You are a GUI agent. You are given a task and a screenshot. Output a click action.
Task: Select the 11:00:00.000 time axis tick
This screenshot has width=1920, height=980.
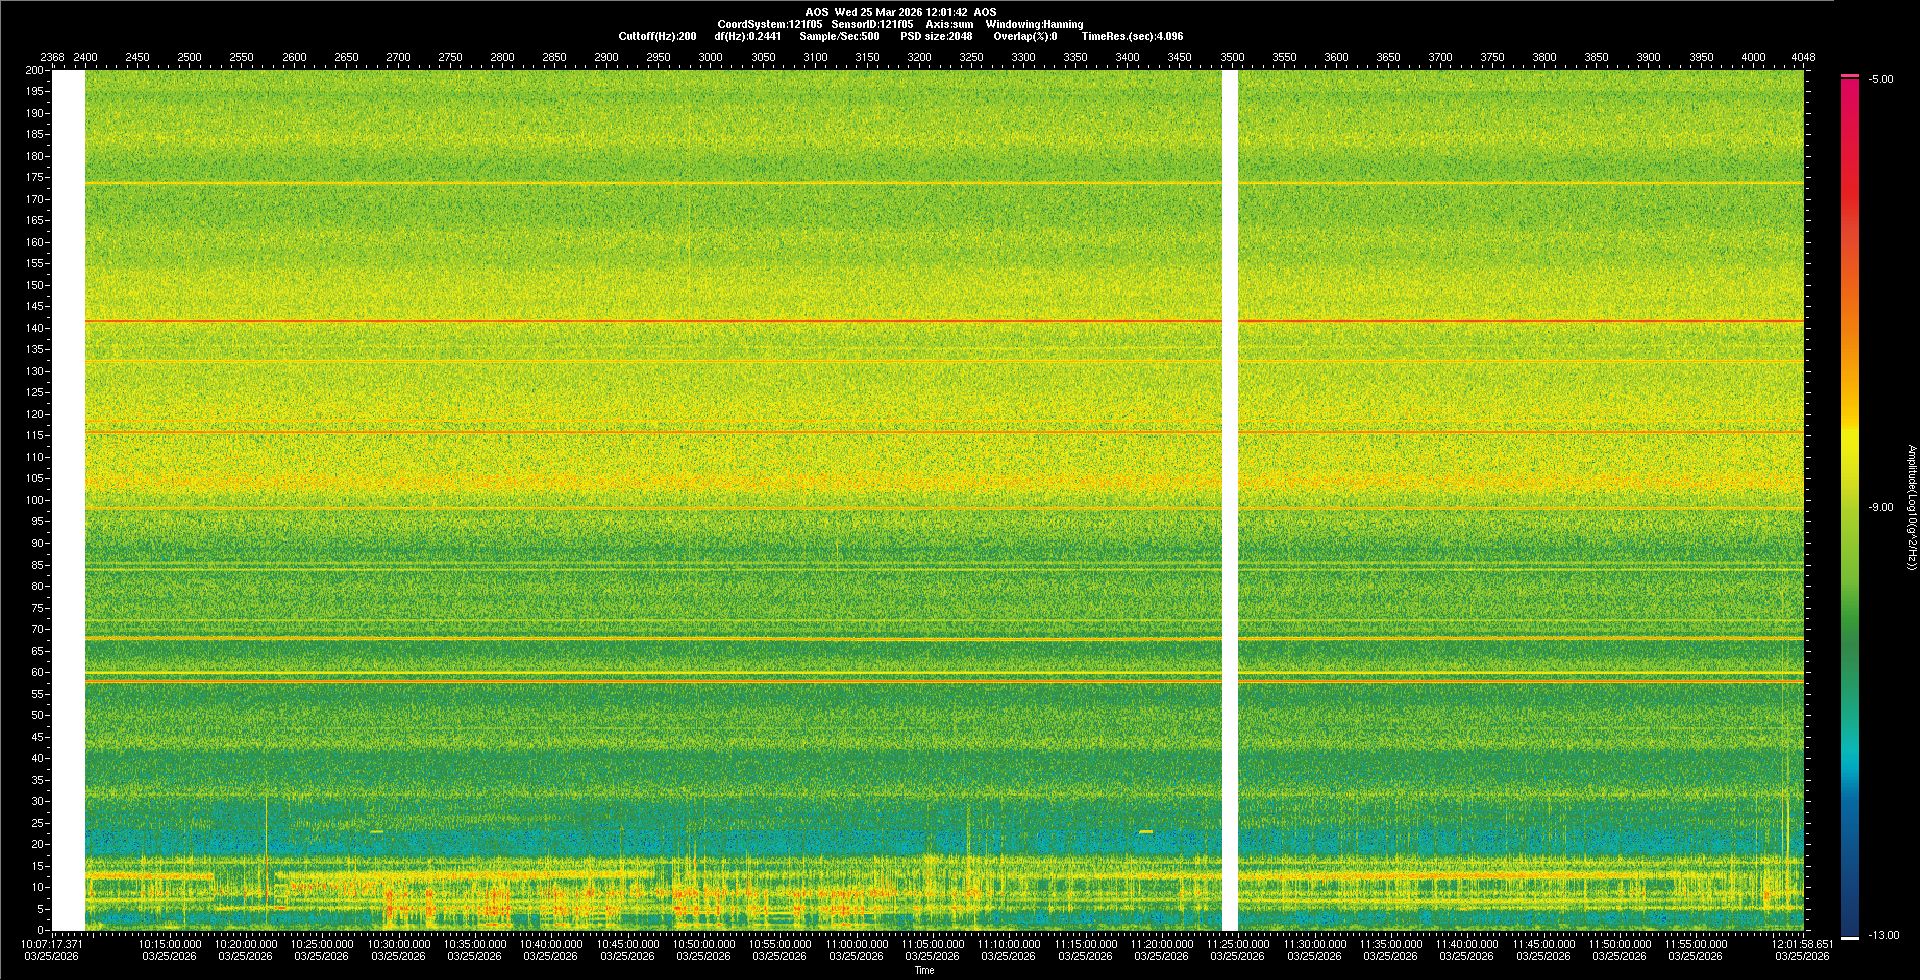(856, 944)
